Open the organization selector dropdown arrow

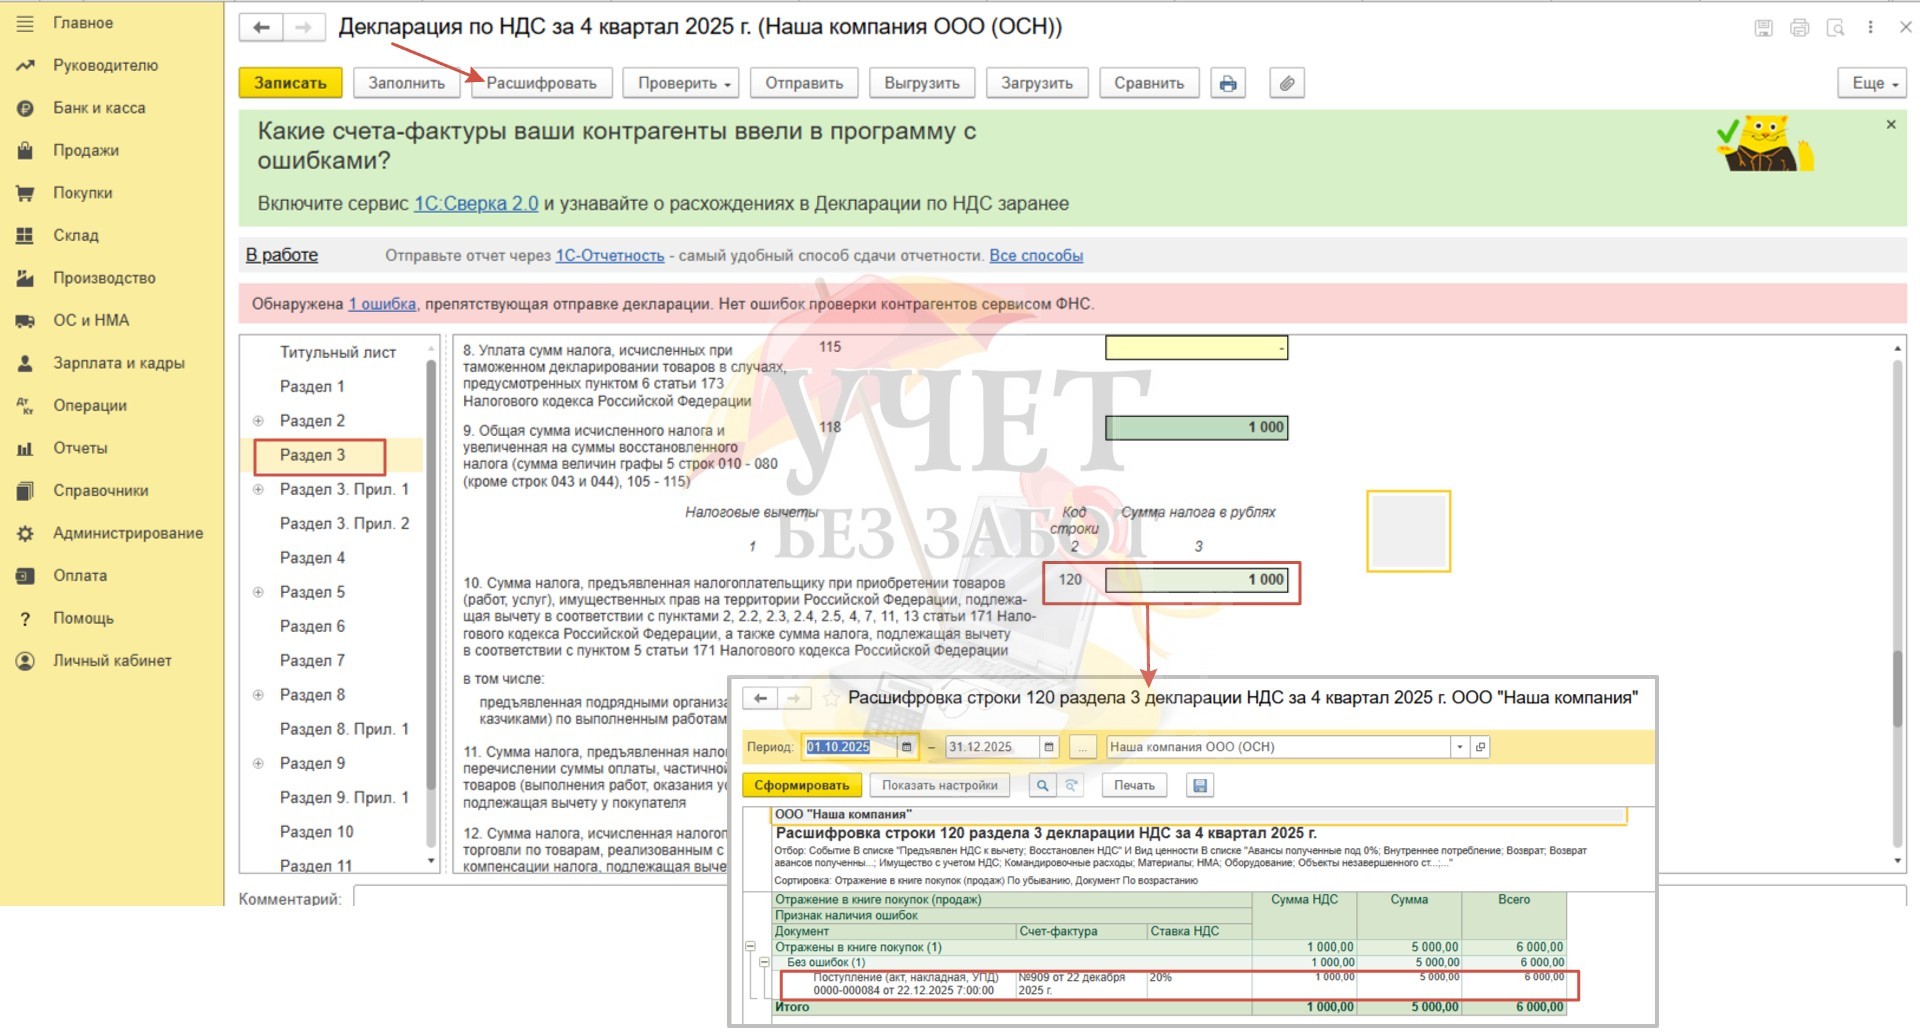(x=1459, y=747)
